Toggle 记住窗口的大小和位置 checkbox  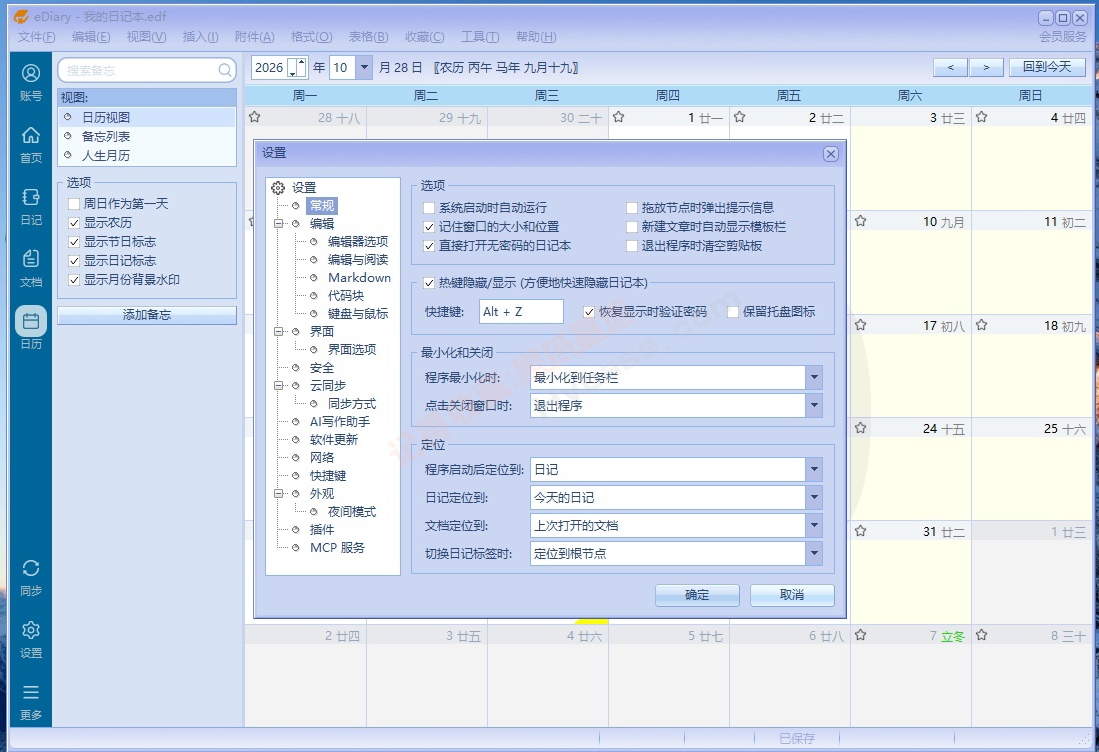[x=429, y=227]
